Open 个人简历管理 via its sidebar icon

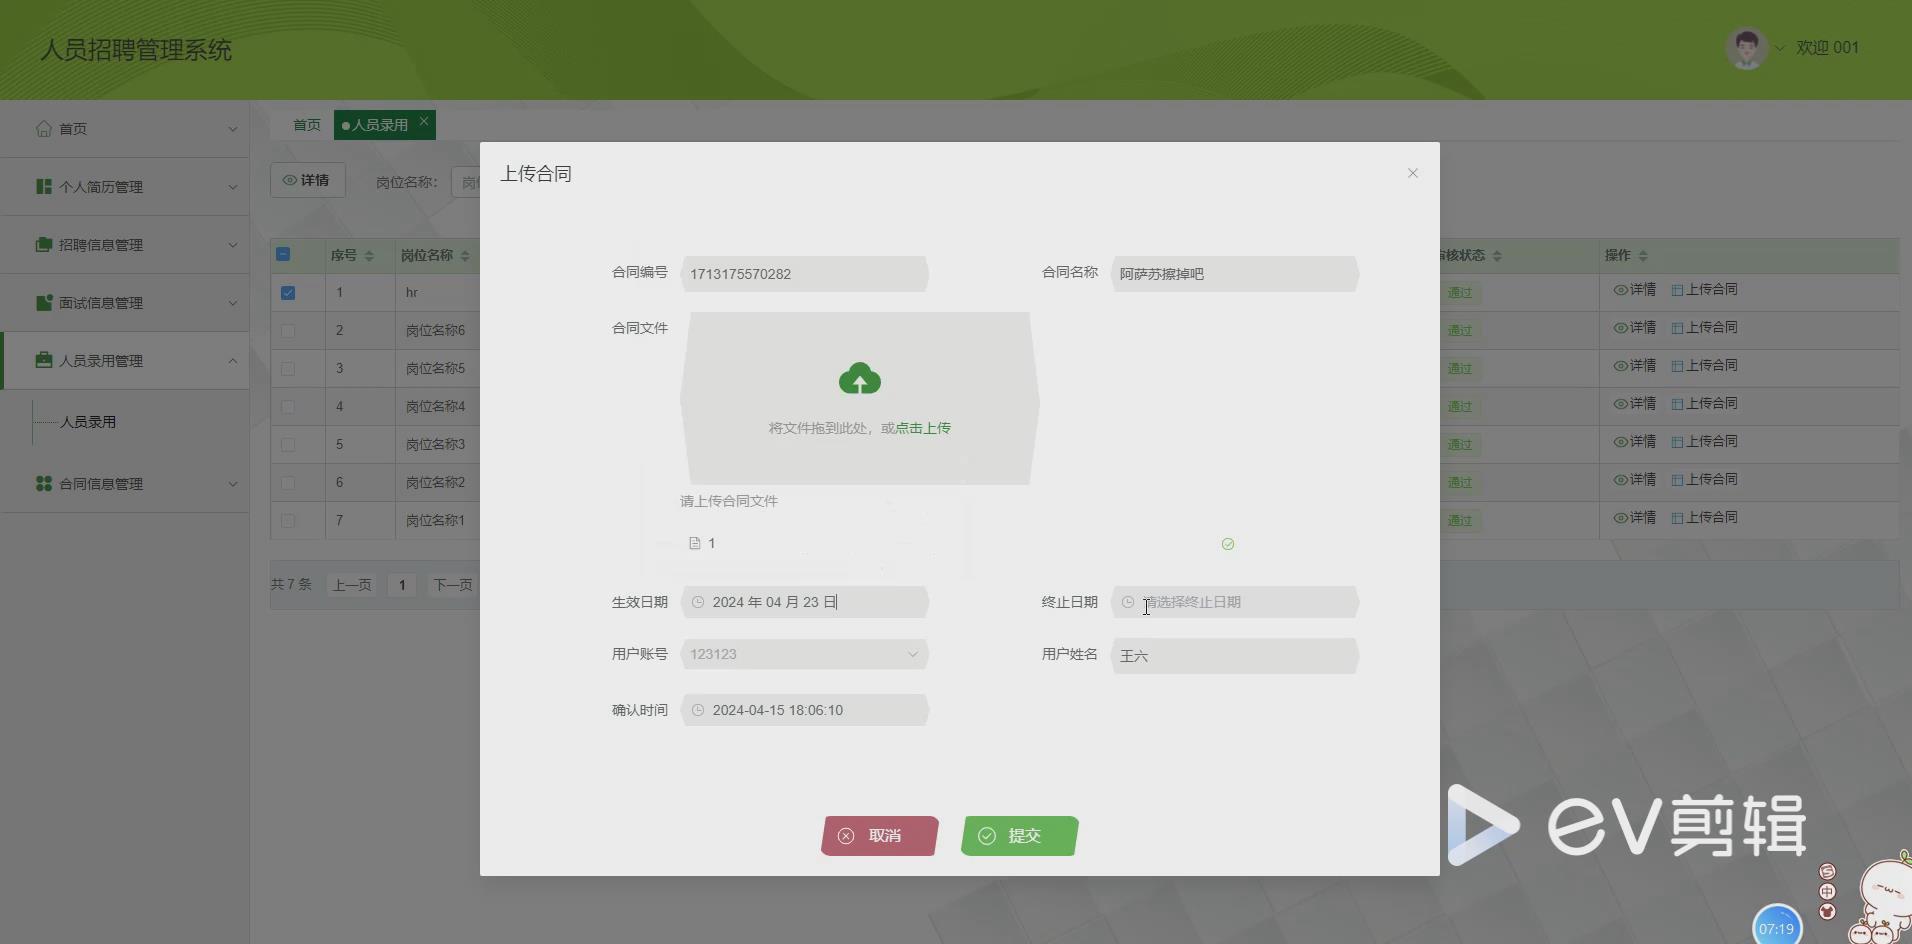point(42,186)
